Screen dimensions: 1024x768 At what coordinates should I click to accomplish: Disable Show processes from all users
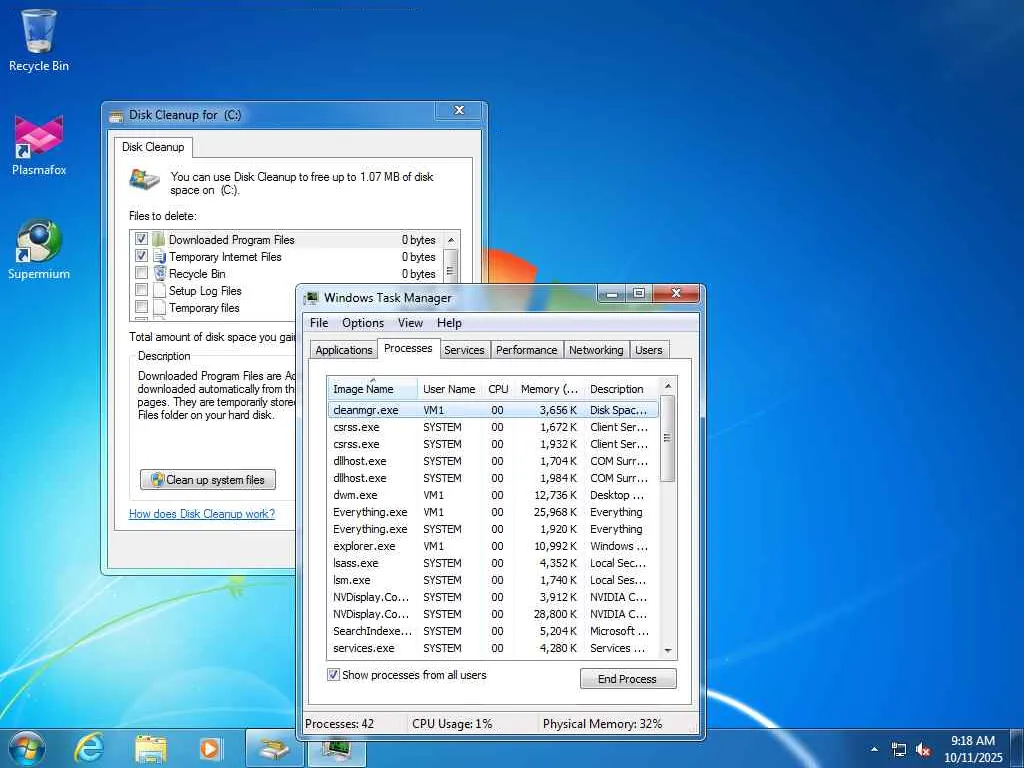[x=334, y=675]
